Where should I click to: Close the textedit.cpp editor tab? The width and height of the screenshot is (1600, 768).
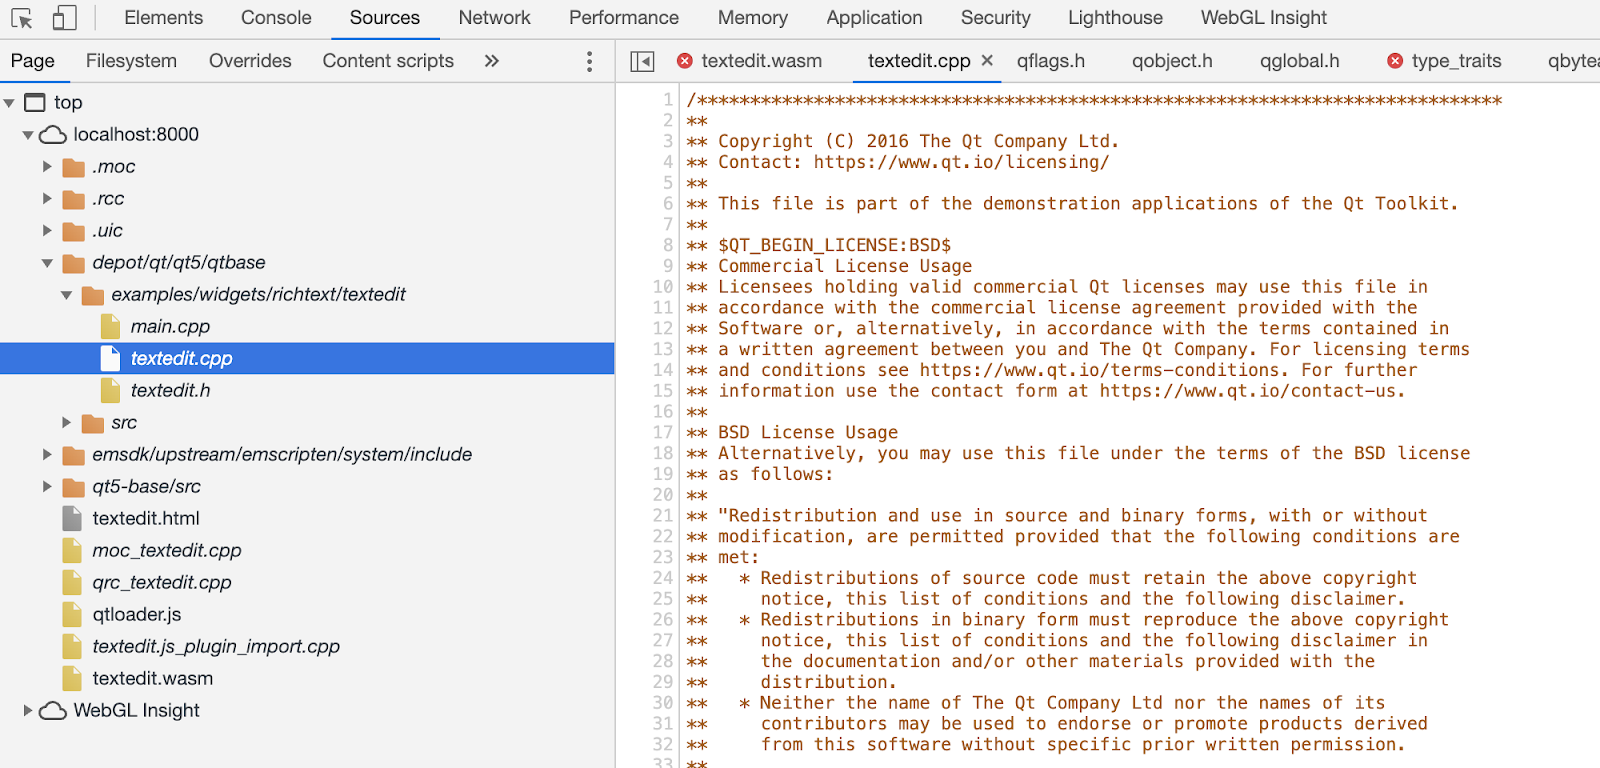pos(987,60)
